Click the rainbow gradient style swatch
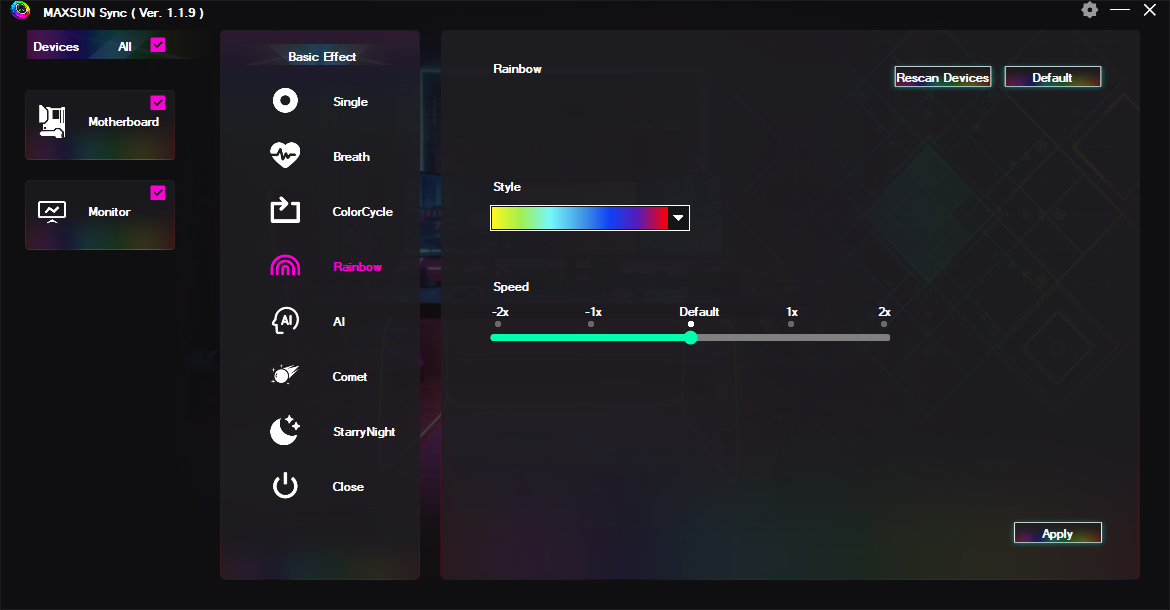Screen dimensions: 1170x610 [x=580, y=218]
